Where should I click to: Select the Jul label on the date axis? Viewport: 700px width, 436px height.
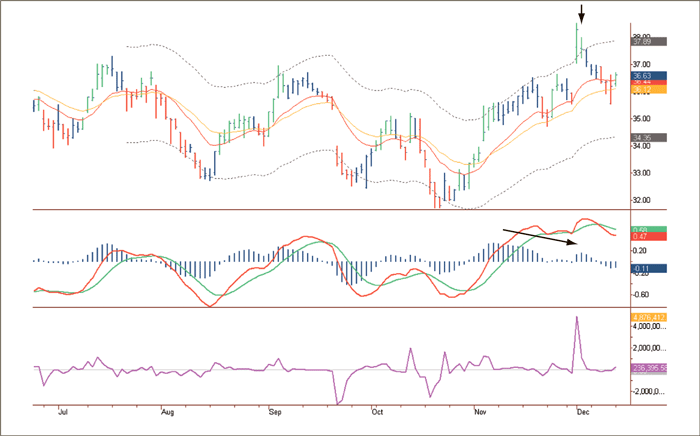tap(63, 411)
